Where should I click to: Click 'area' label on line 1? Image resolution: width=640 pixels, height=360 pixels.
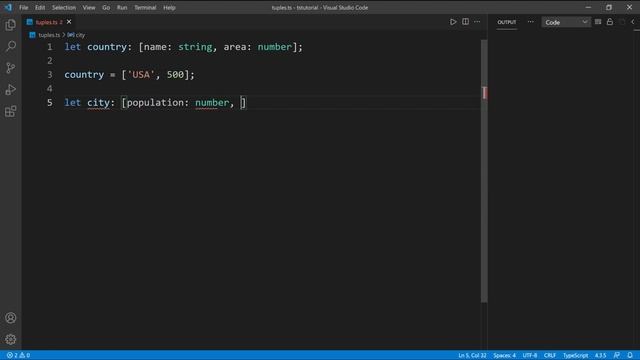pyautogui.click(x=235, y=47)
